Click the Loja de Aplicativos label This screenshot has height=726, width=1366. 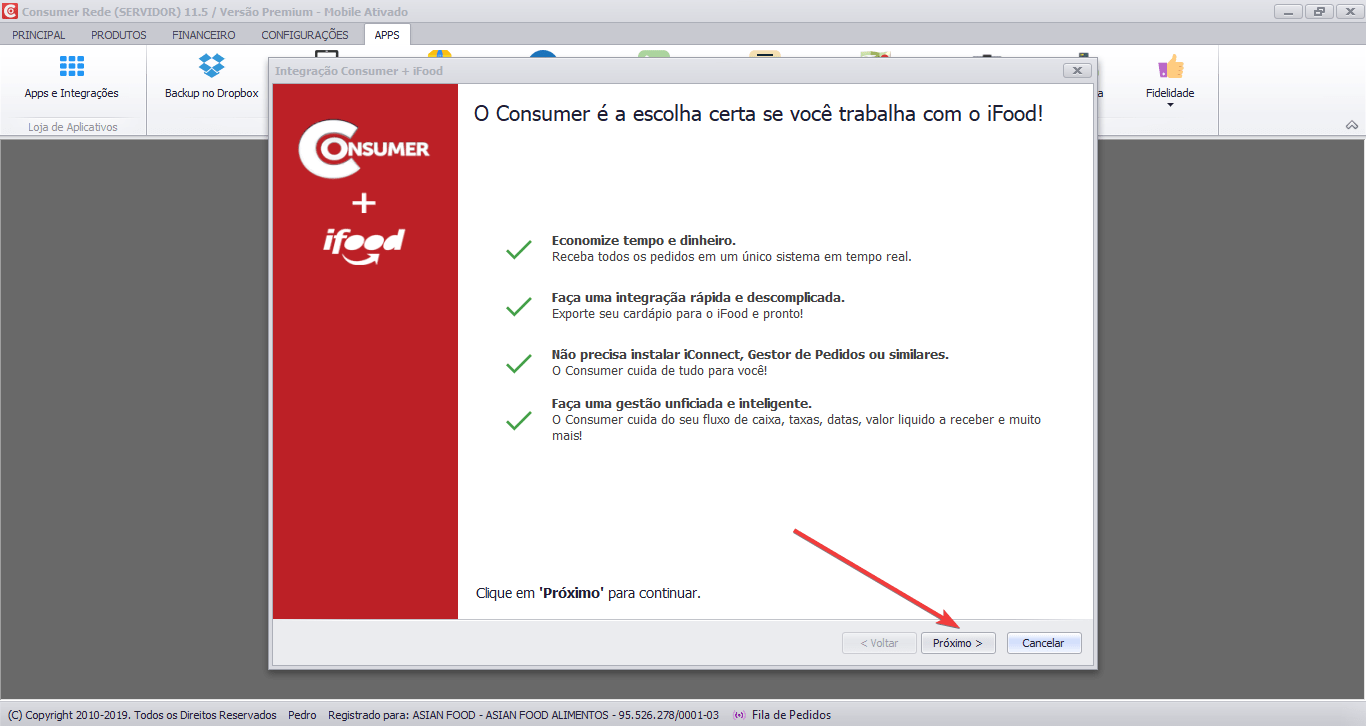pos(70,126)
